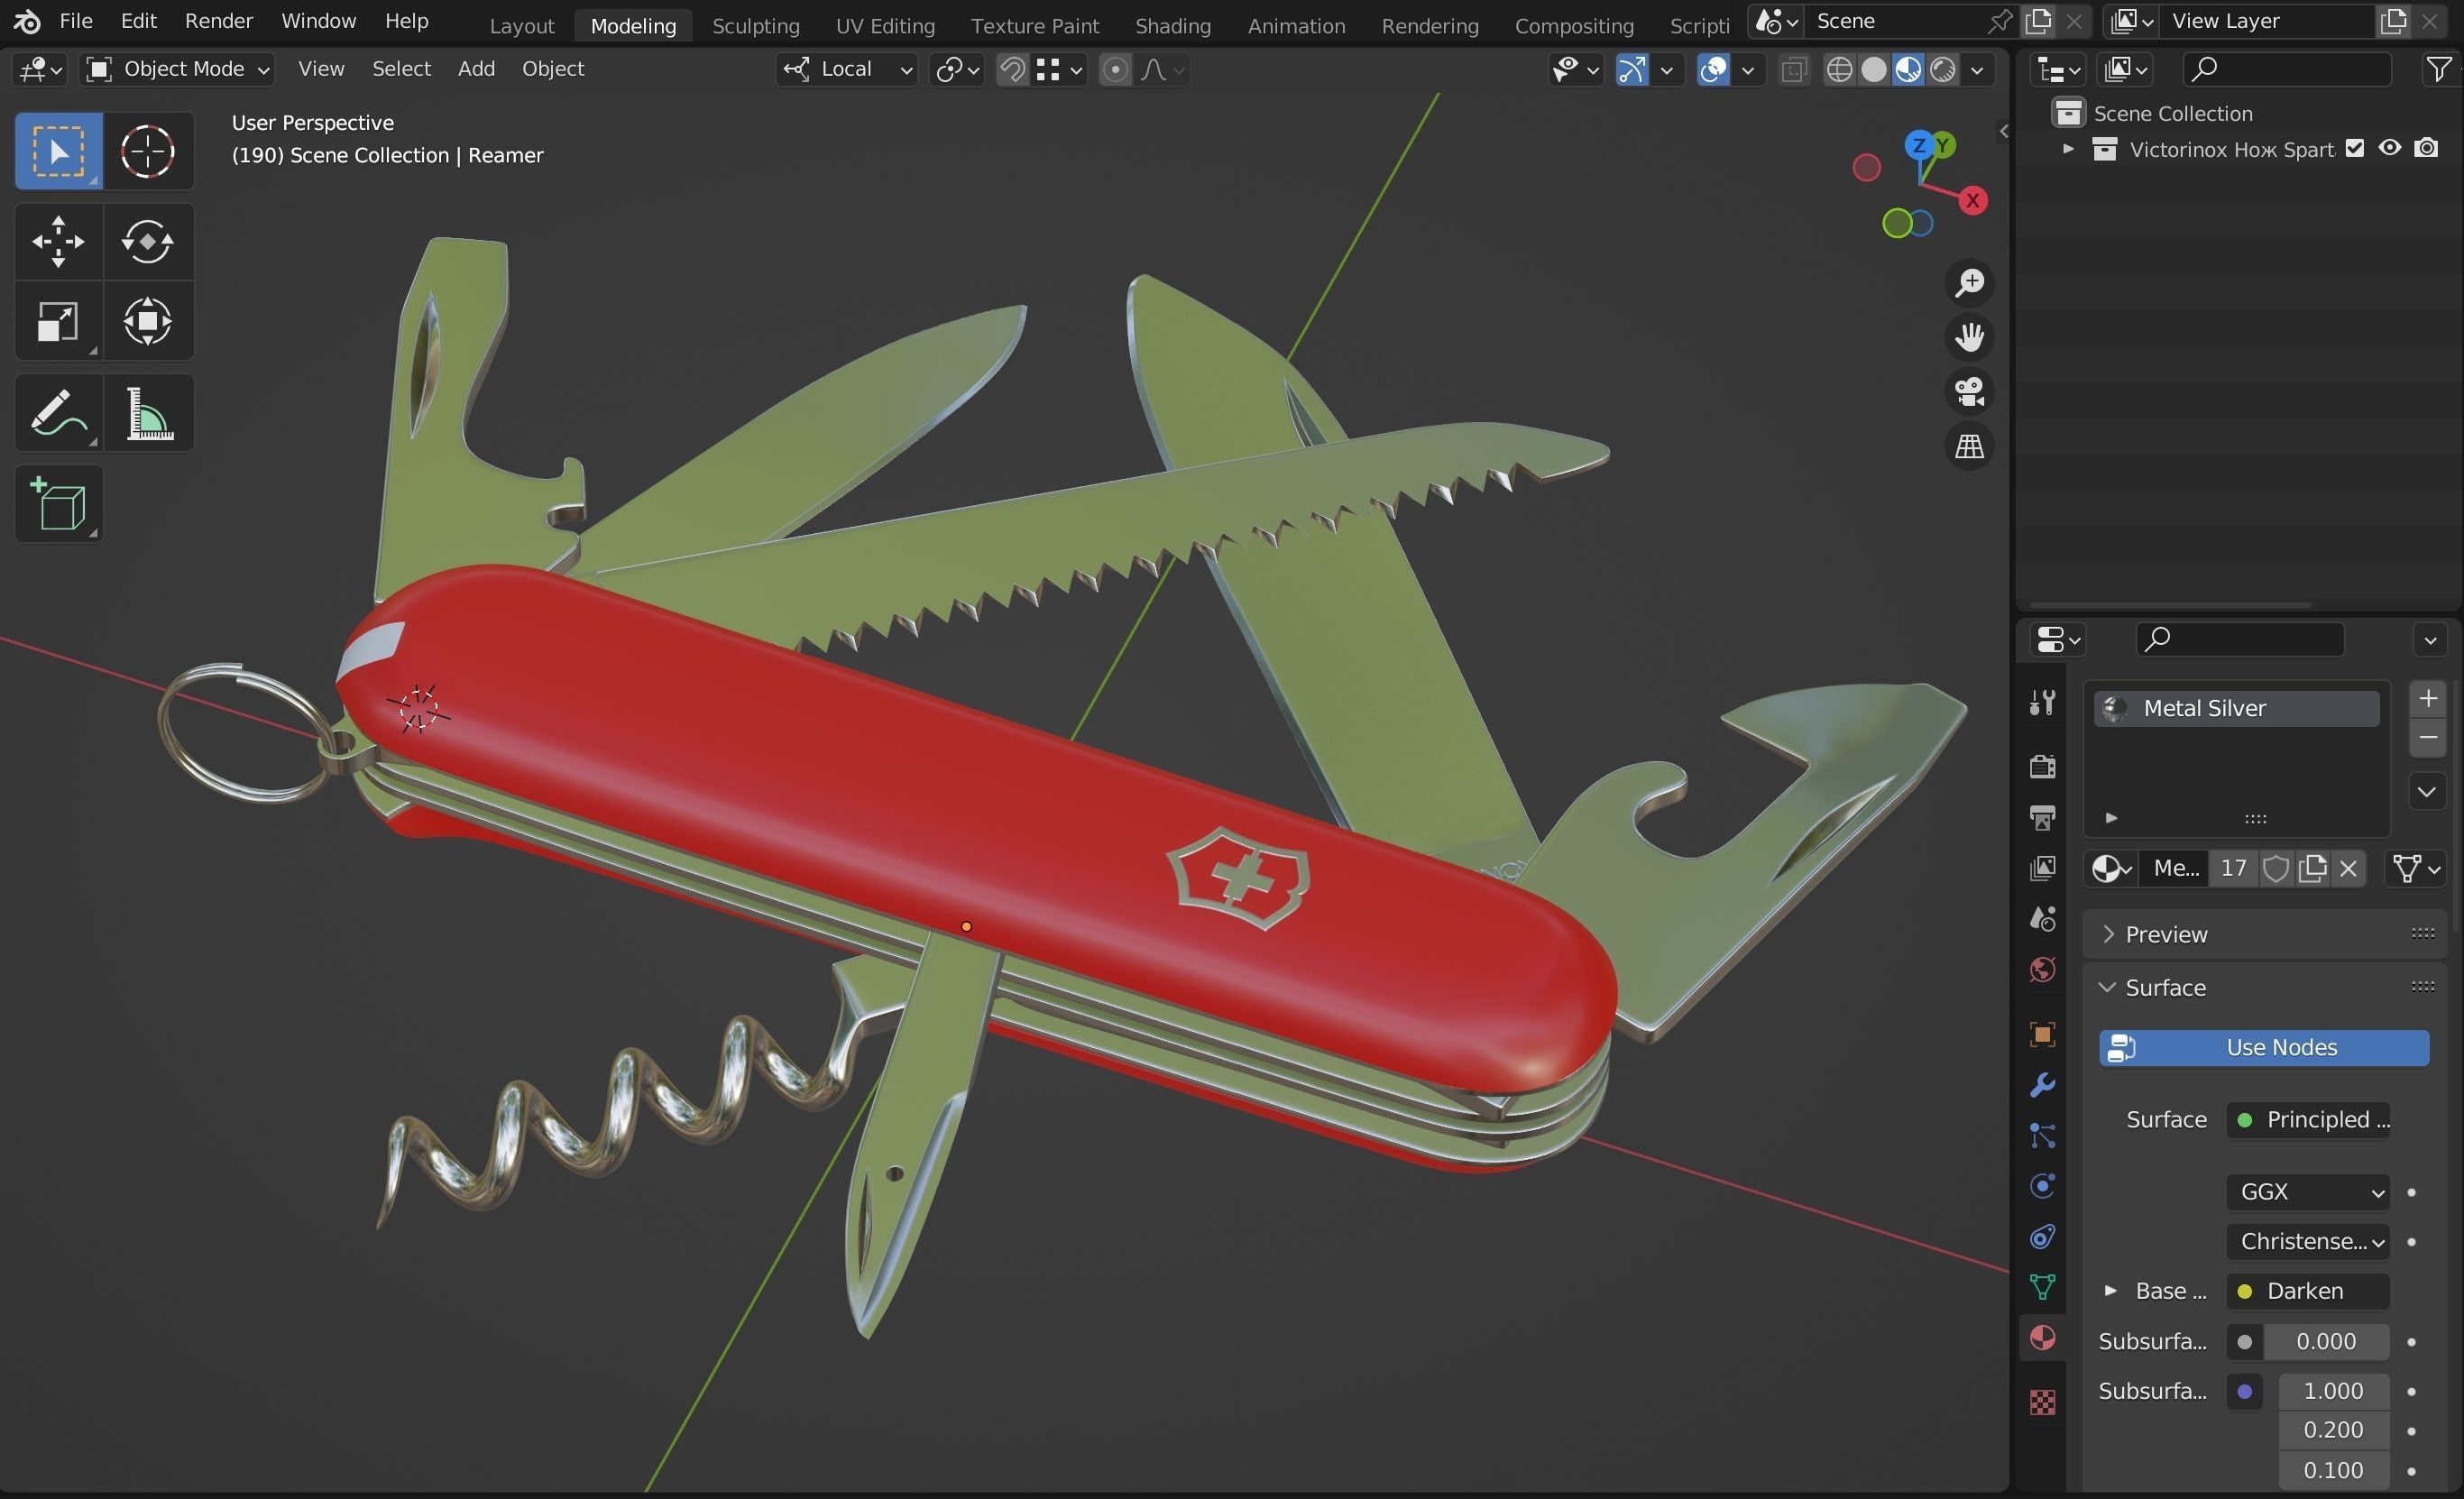Expand the Victorinox collection tree
2464x1499 pixels.
click(2068, 149)
